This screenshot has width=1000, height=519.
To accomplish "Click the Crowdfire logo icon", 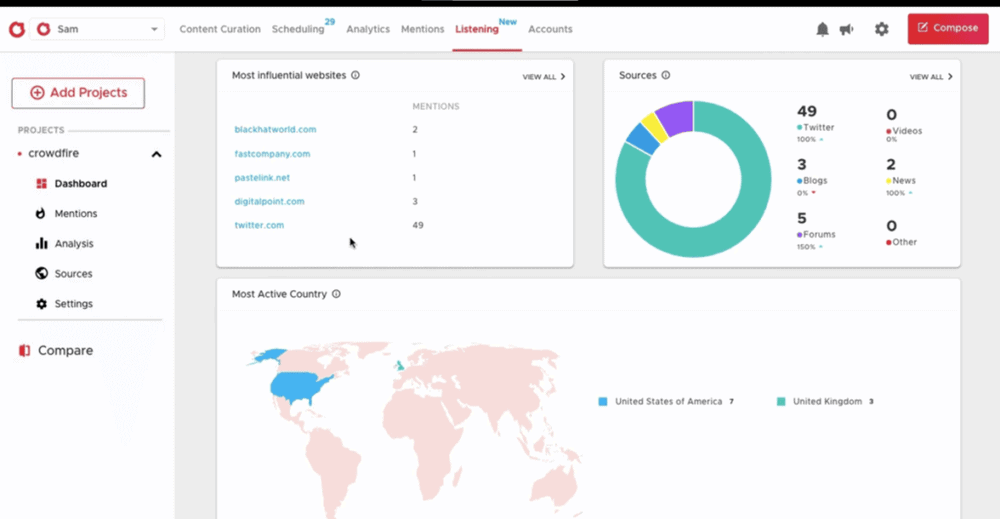I will coord(17,29).
